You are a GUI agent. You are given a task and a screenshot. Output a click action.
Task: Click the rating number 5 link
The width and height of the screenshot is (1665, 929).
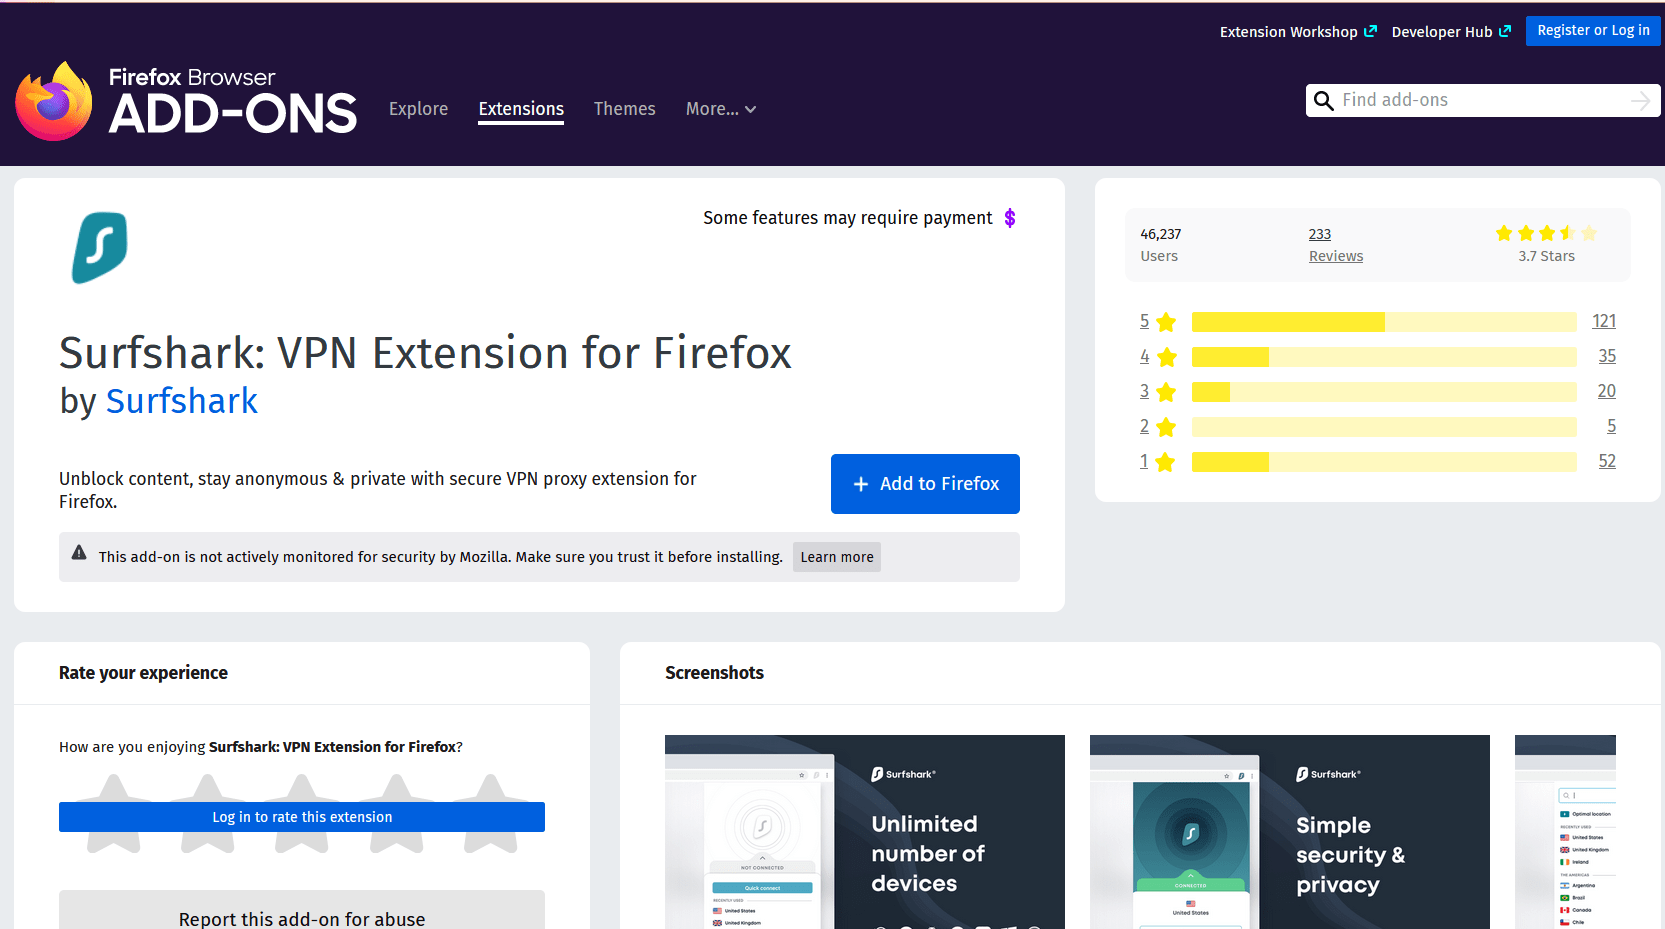(1144, 321)
